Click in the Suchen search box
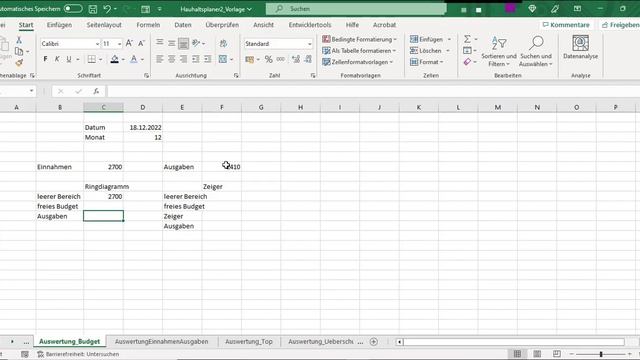The width and height of the screenshot is (640, 360). pyautogui.click(x=356, y=9)
